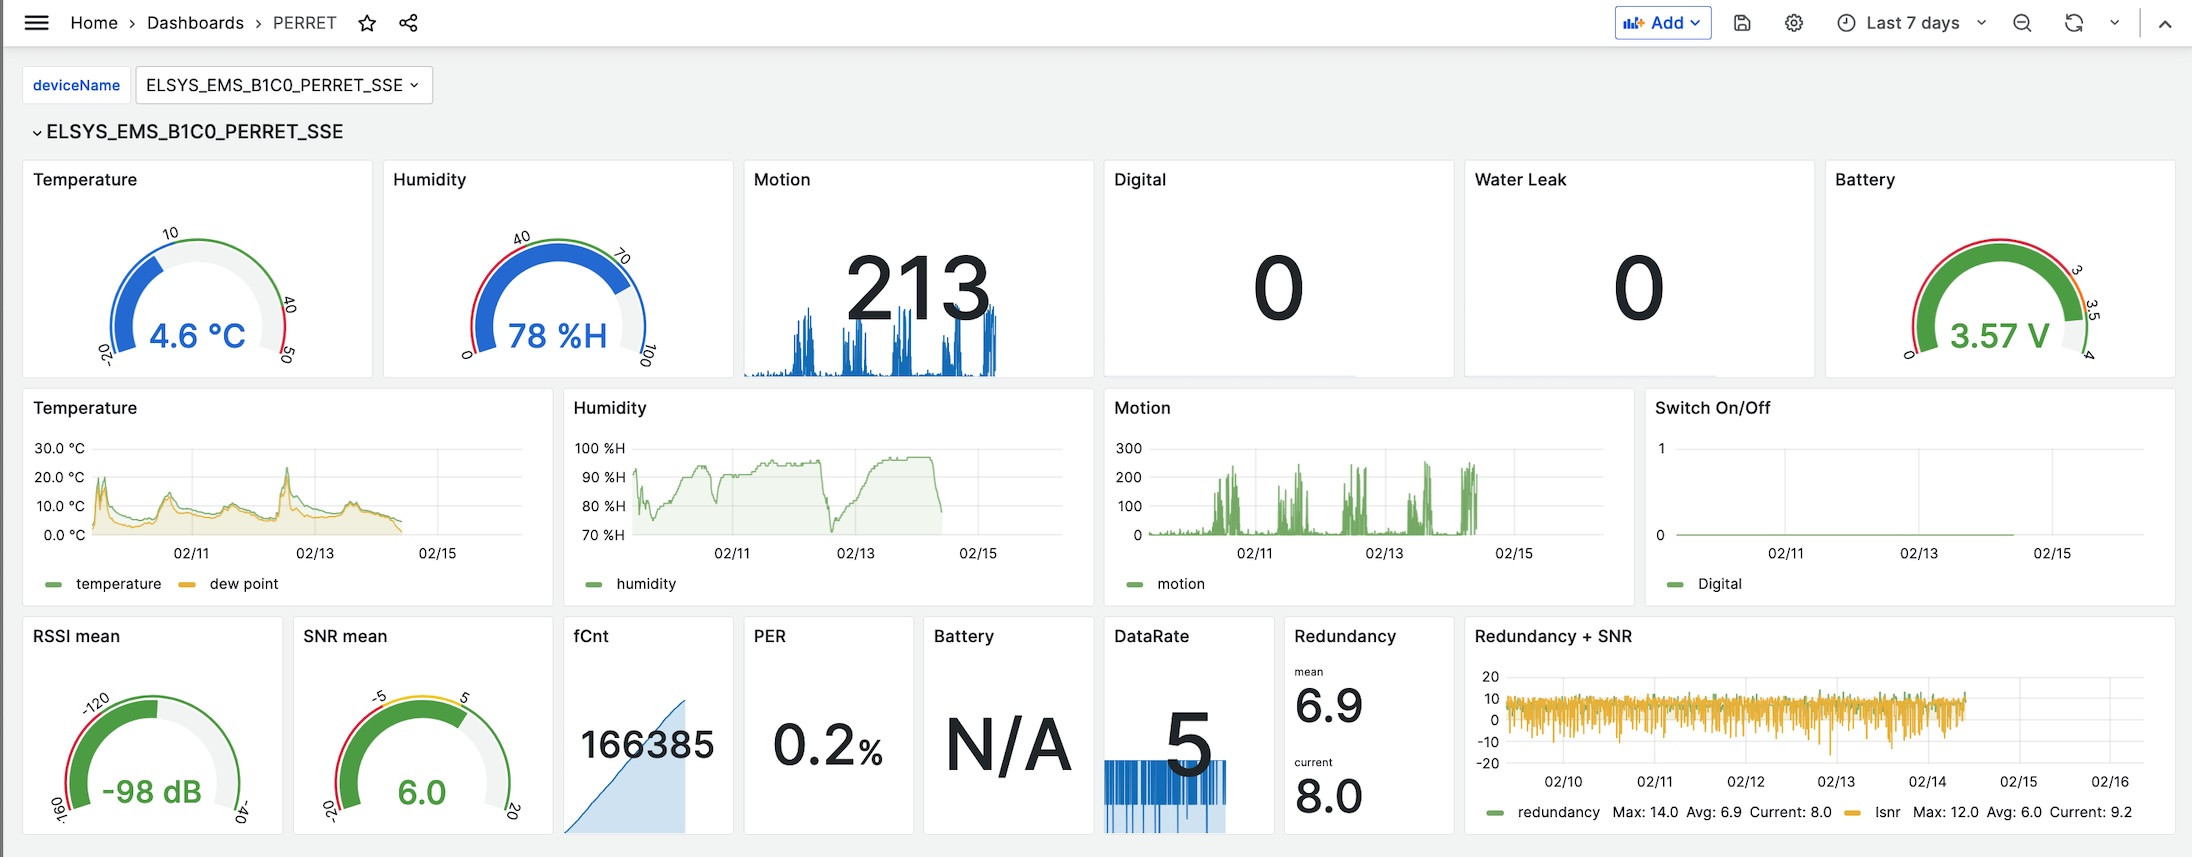Click the Add button
This screenshot has height=857, width=2192.
coord(1662,23)
